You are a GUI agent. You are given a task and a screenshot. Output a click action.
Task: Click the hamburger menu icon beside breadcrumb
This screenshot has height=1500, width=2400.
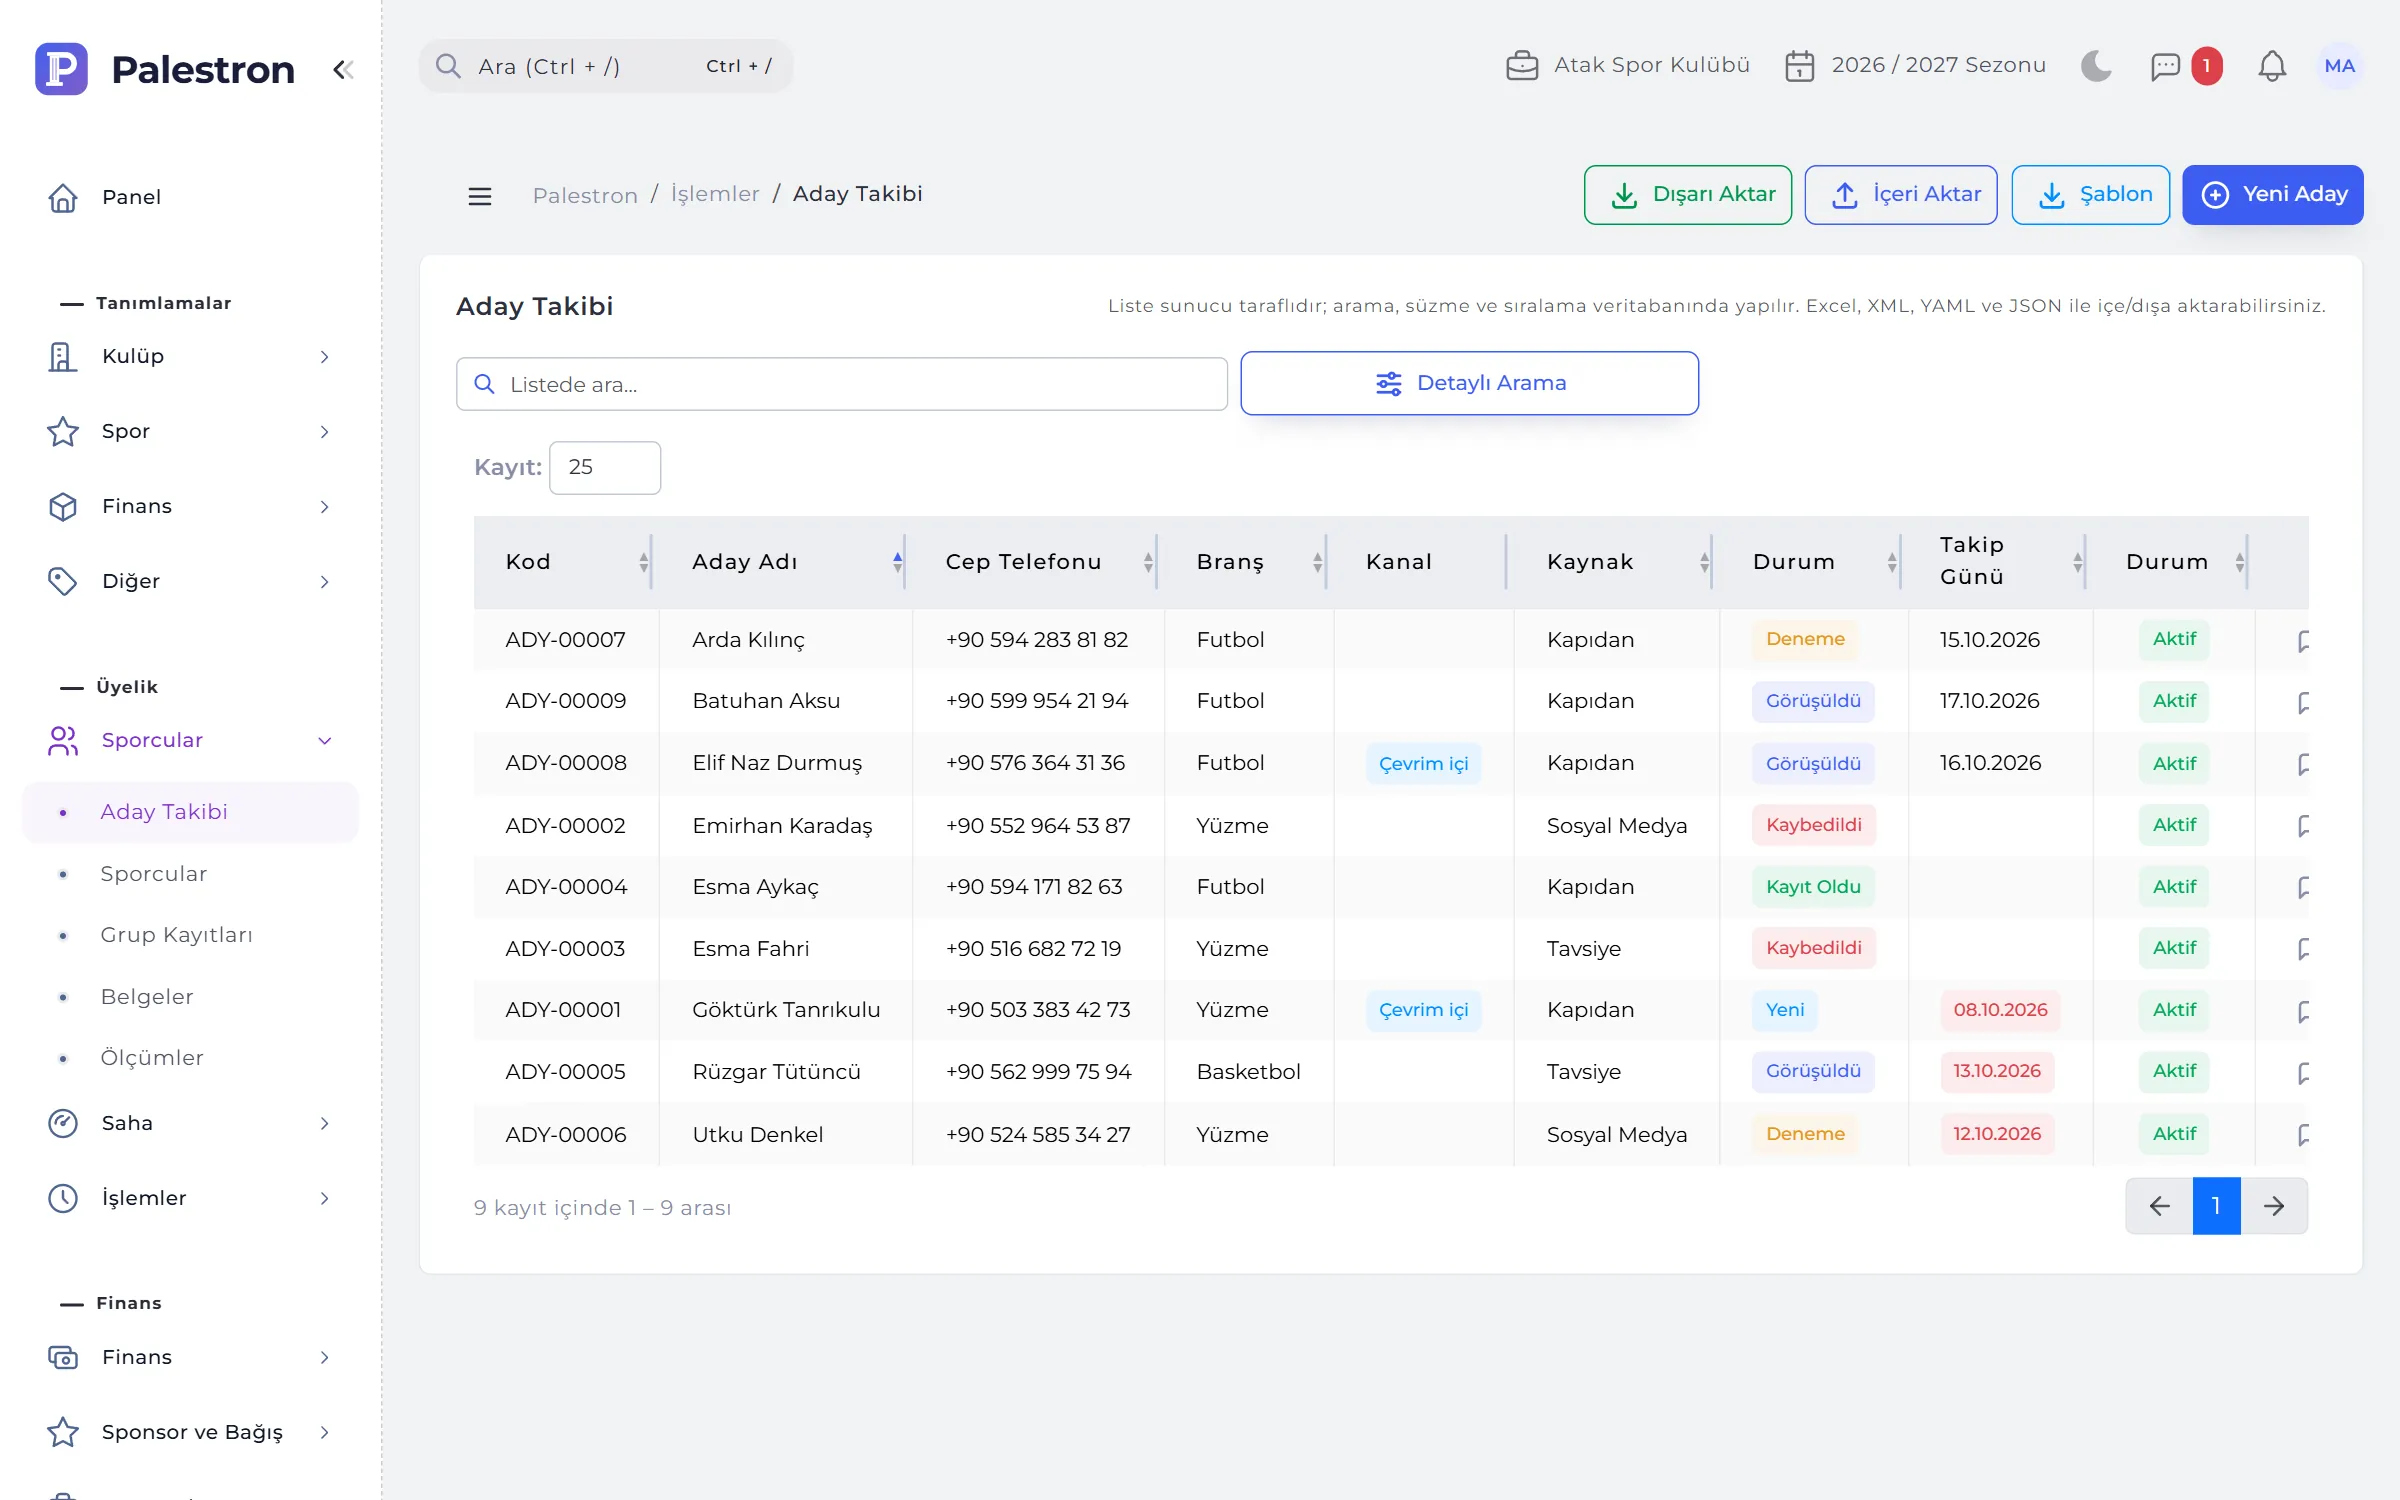(x=480, y=195)
